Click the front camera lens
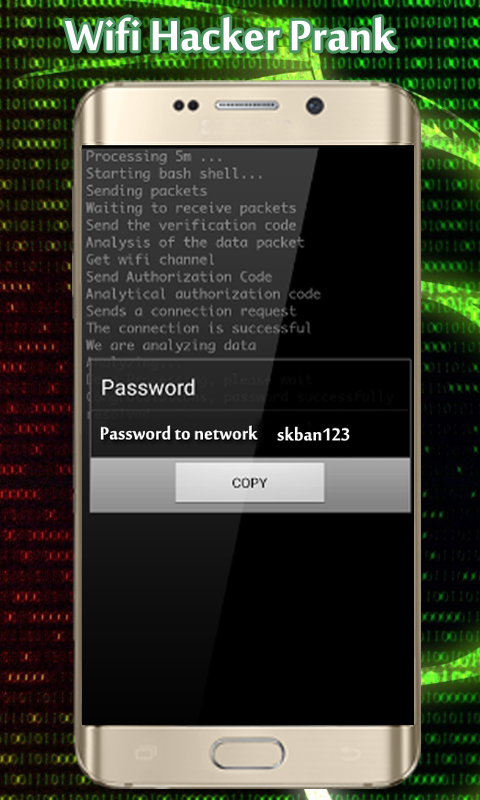 (x=315, y=106)
